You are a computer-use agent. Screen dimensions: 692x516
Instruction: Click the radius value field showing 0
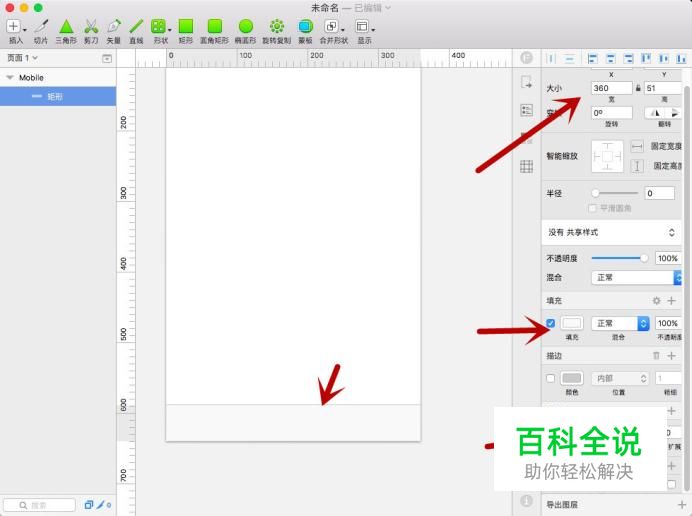660,193
